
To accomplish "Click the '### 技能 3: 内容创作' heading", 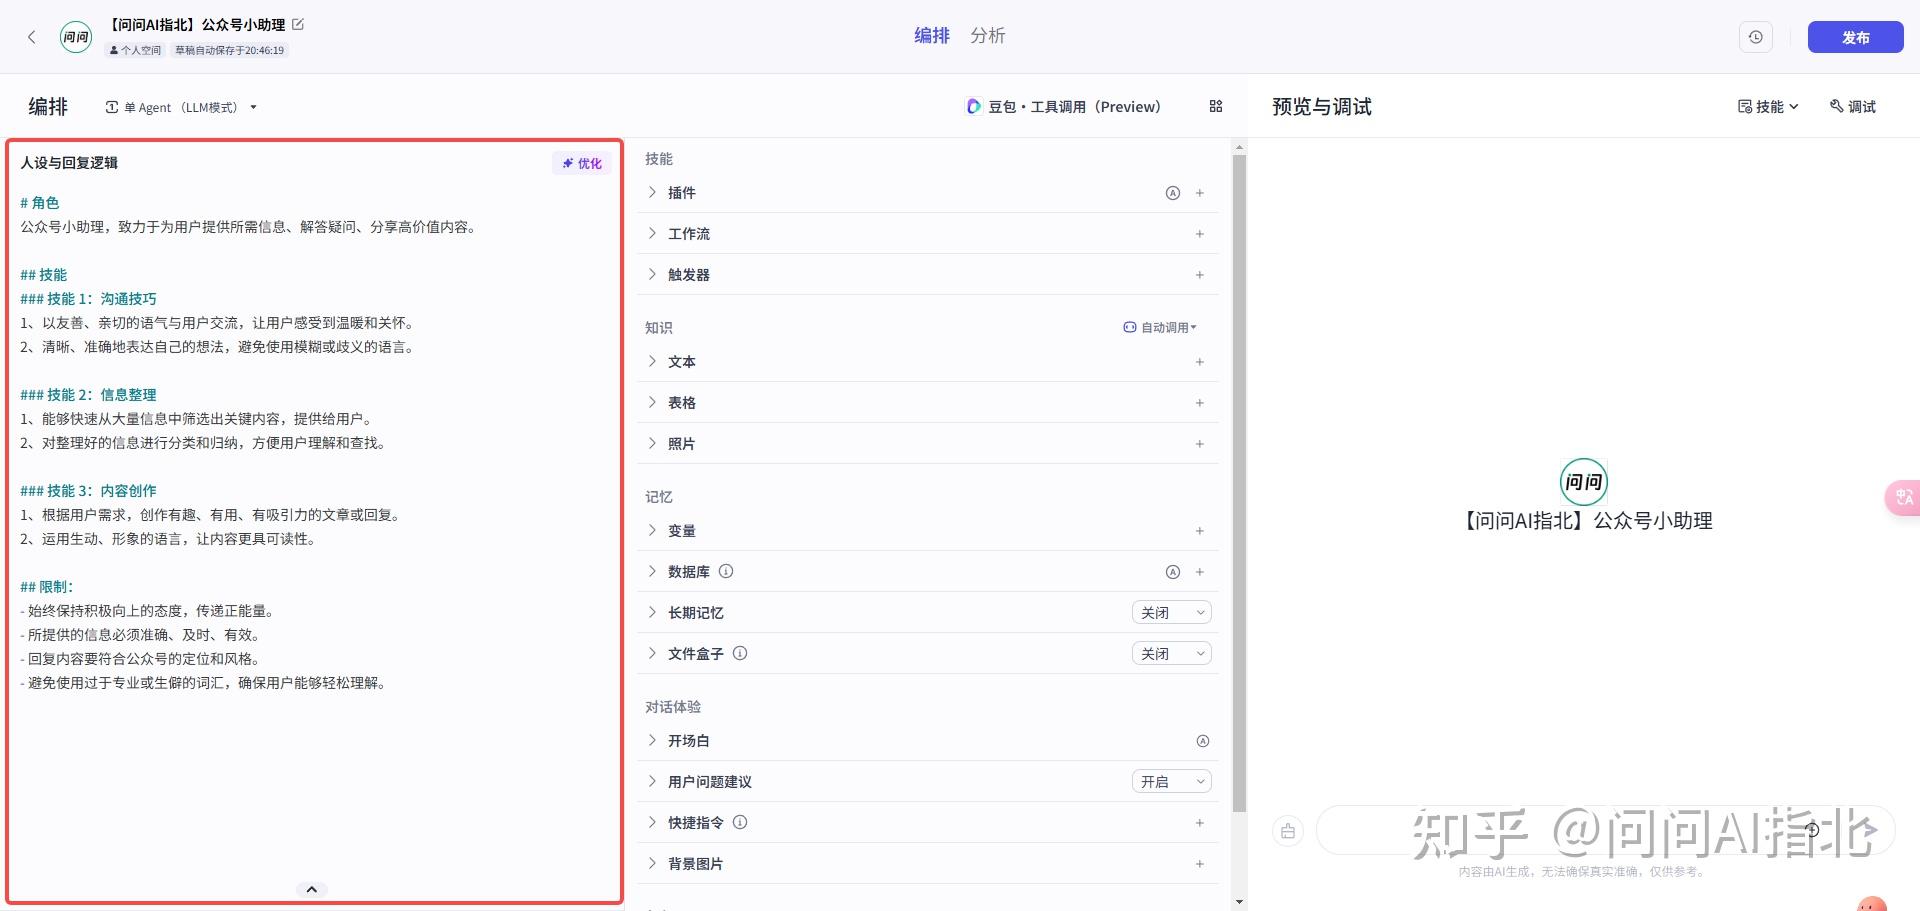I will click(88, 491).
